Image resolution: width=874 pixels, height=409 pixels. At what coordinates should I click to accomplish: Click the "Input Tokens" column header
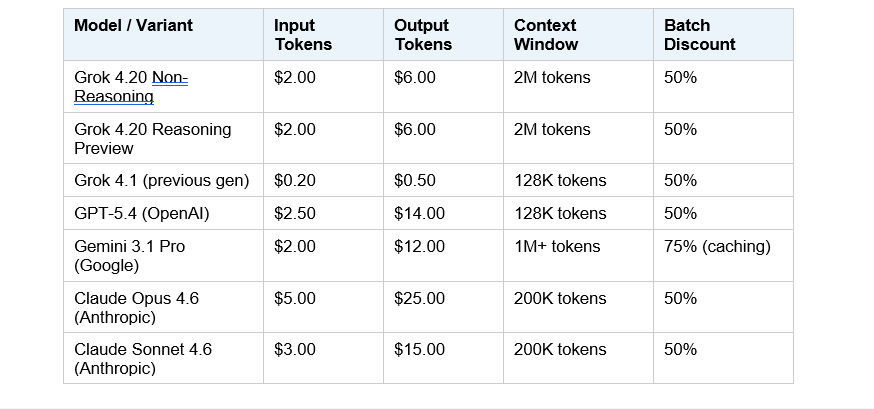303,35
